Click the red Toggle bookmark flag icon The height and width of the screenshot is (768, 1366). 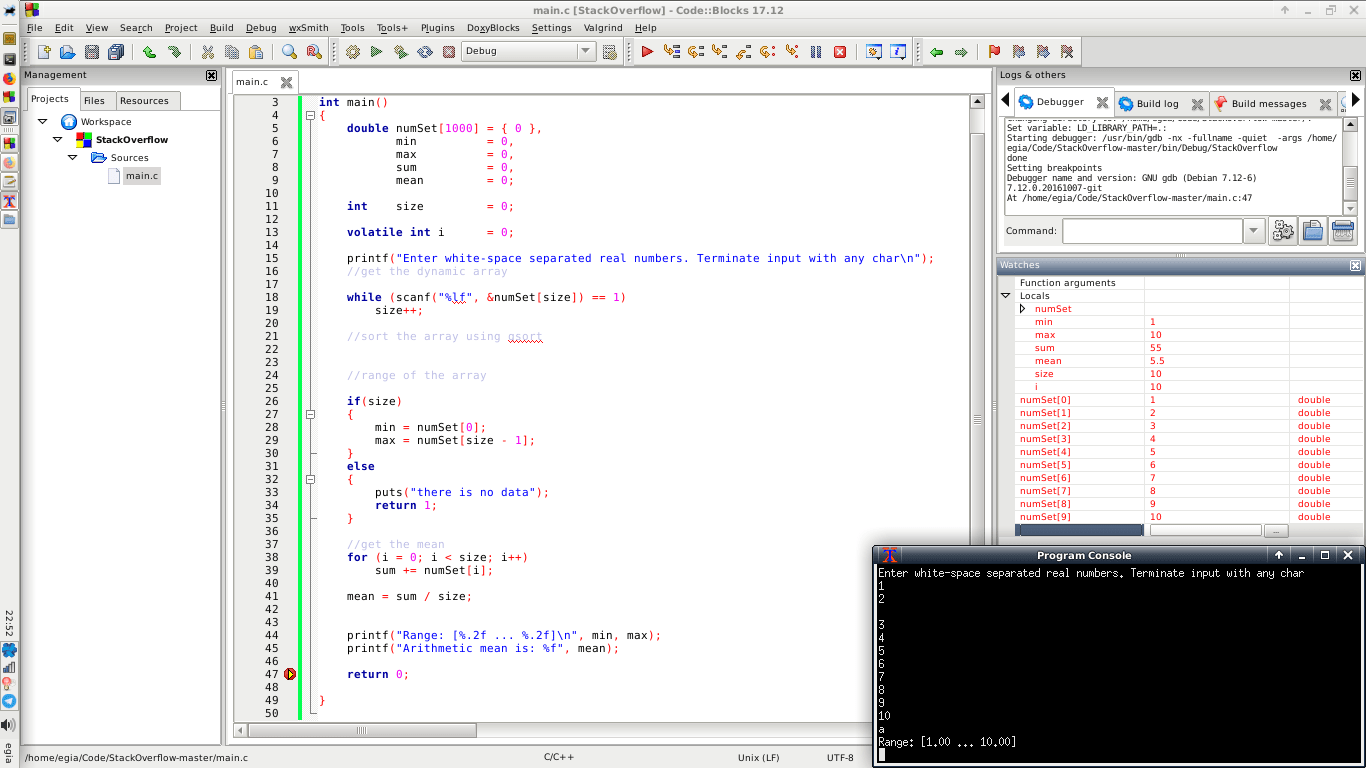coord(994,52)
